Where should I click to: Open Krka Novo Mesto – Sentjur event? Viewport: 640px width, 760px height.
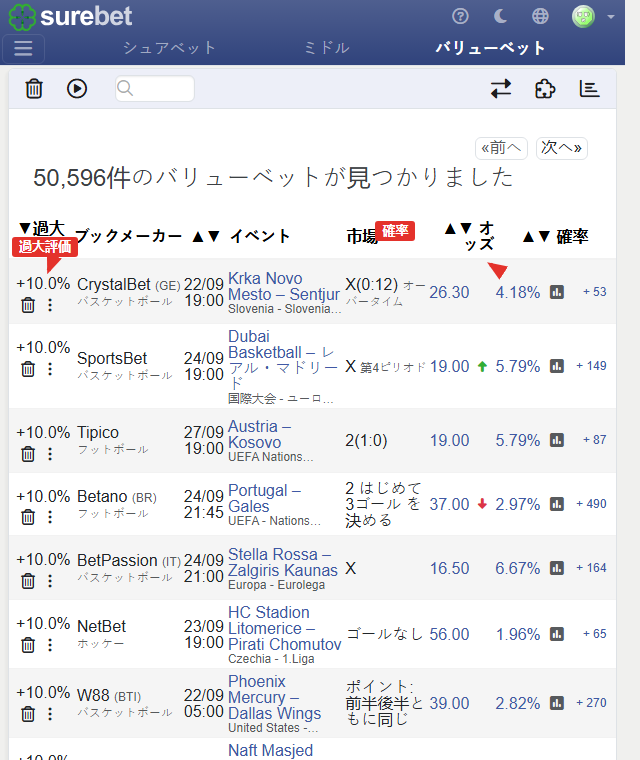284,286
